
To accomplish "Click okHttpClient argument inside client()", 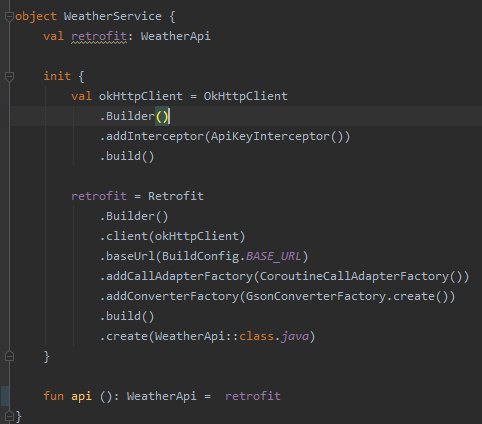I will pyautogui.click(x=197, y=236).
